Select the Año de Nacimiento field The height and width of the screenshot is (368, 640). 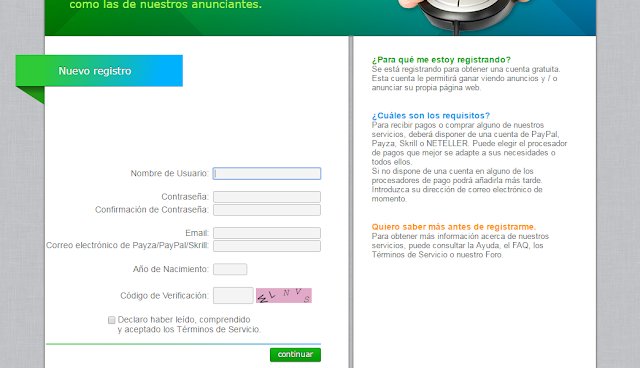(x=230, y=269)
